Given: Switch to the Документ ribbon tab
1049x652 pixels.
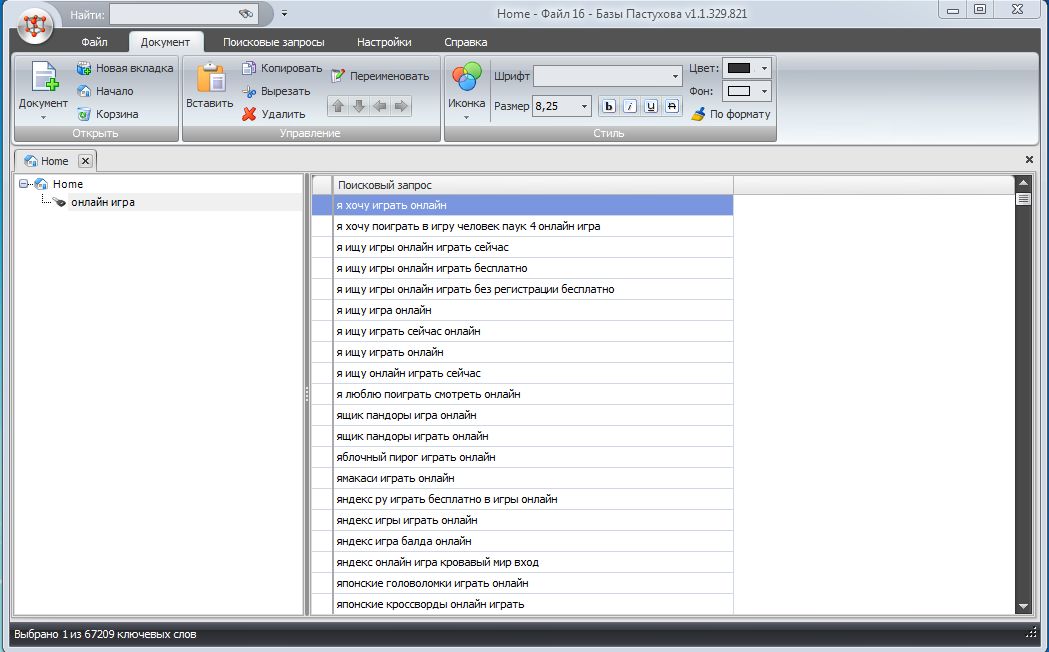Looking at the screenshot, I should 165,41.
